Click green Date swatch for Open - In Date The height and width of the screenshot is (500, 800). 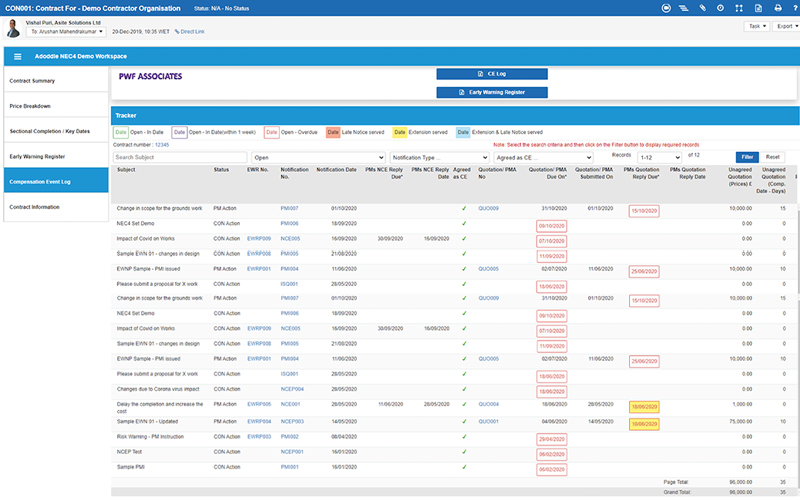click(x=120, y=132)
